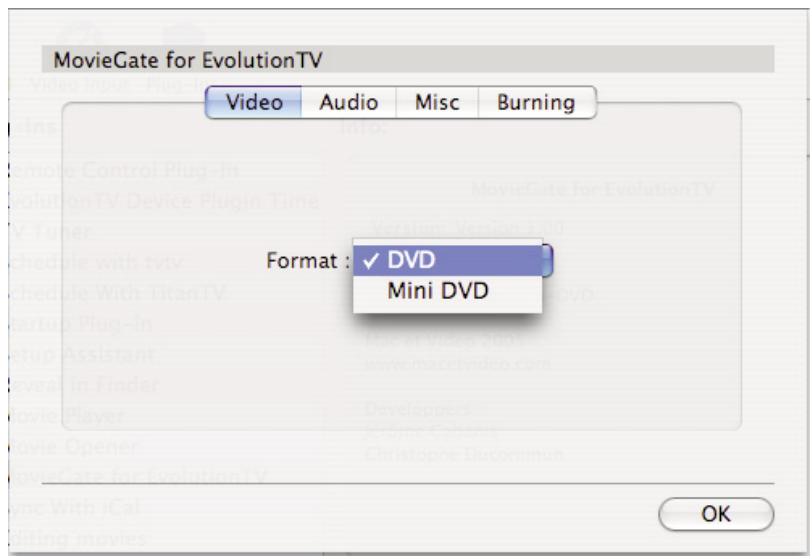This screenshot has width=812, height=559.
Task: Click the Format popup button arrows
Action: coord(547,261)
